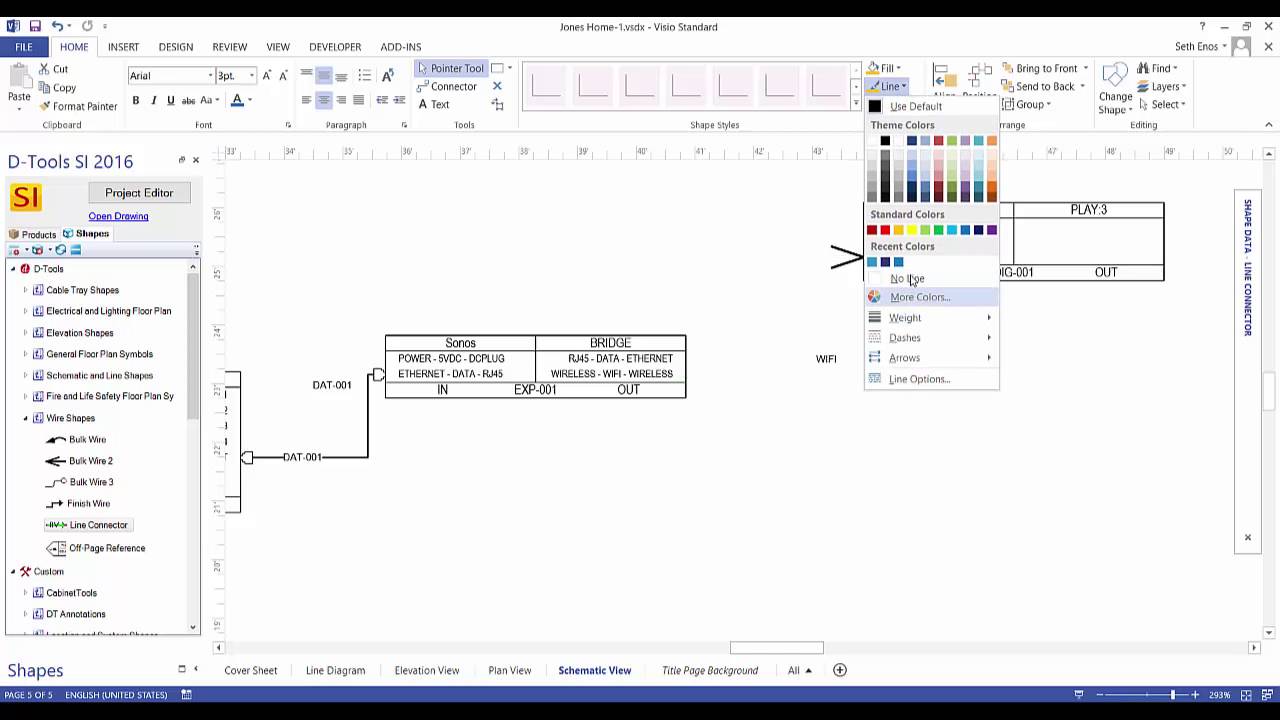Collapse the D-Tools root node

(x=13, y=269)
